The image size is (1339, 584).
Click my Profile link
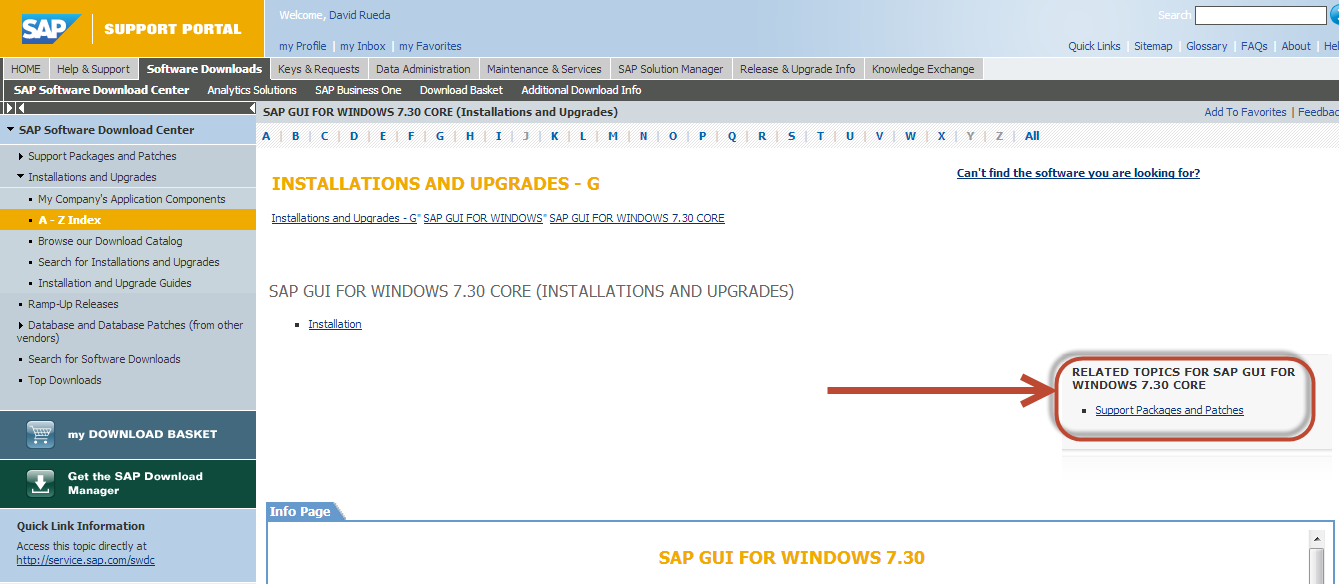pyautogui.click(x=303, y=46)
